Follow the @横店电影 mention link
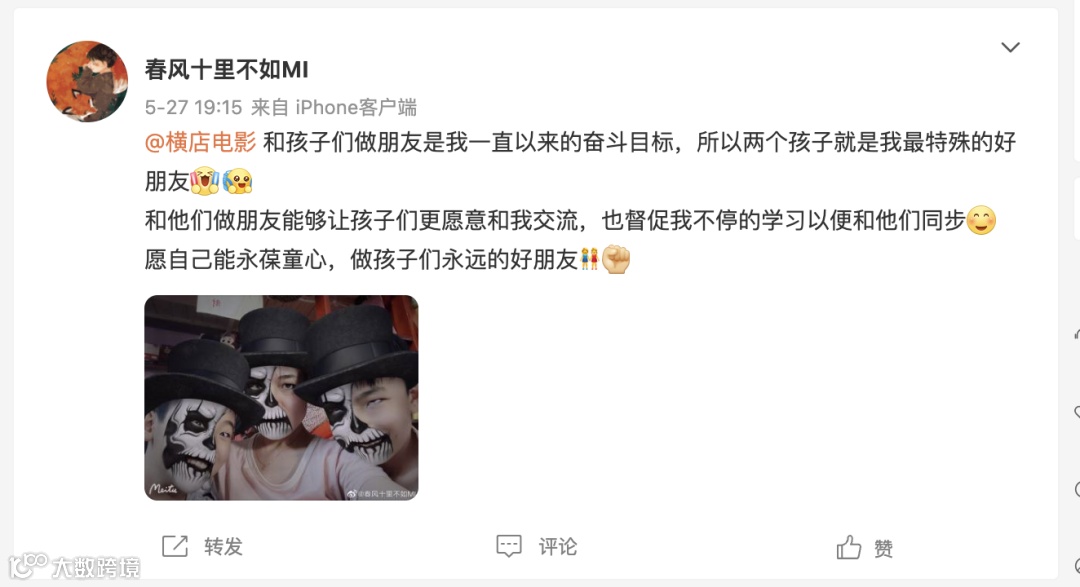1080x587 pixels. 200,143
